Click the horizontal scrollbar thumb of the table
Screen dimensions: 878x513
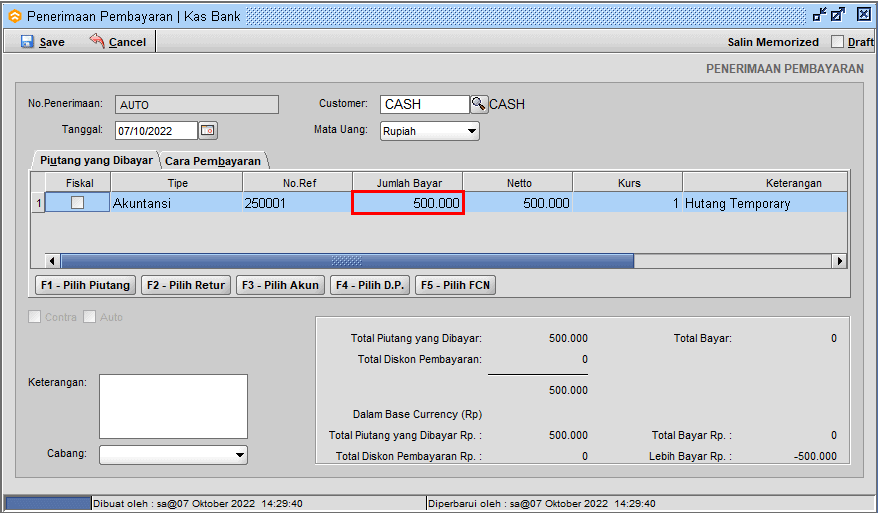[x=347, y=261]
